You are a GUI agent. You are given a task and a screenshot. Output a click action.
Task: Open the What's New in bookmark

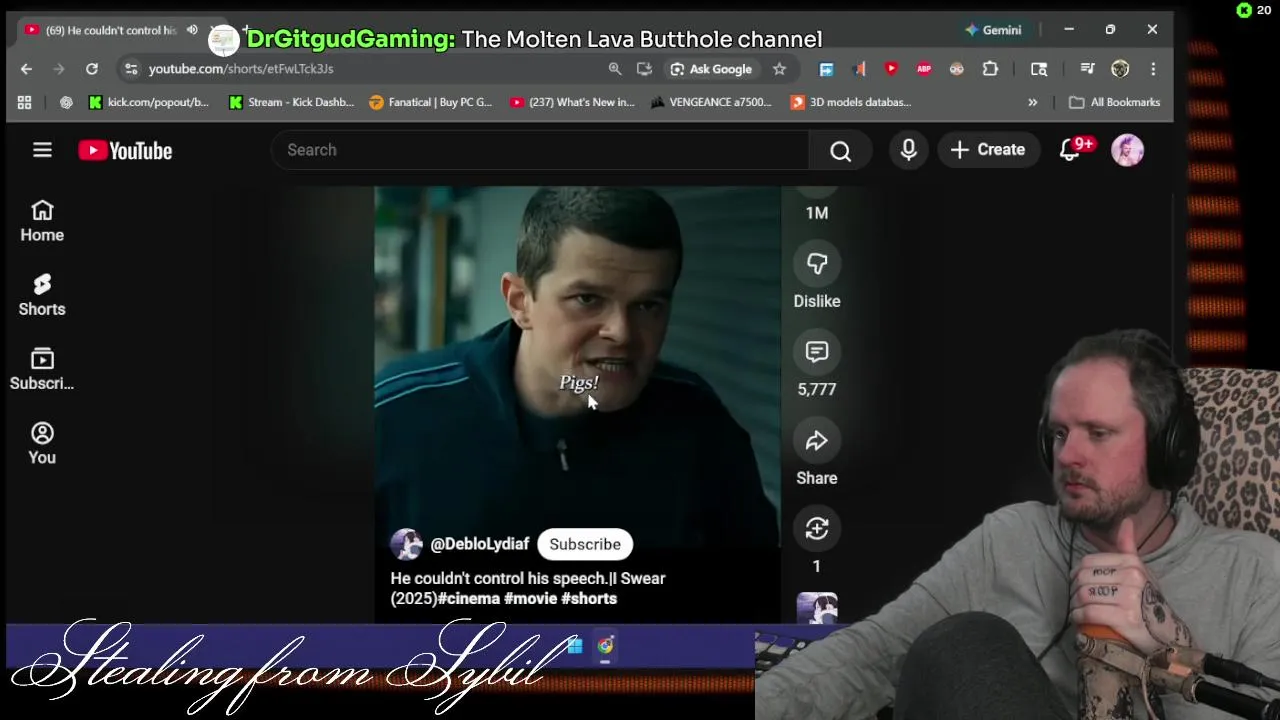click(572, 102)
